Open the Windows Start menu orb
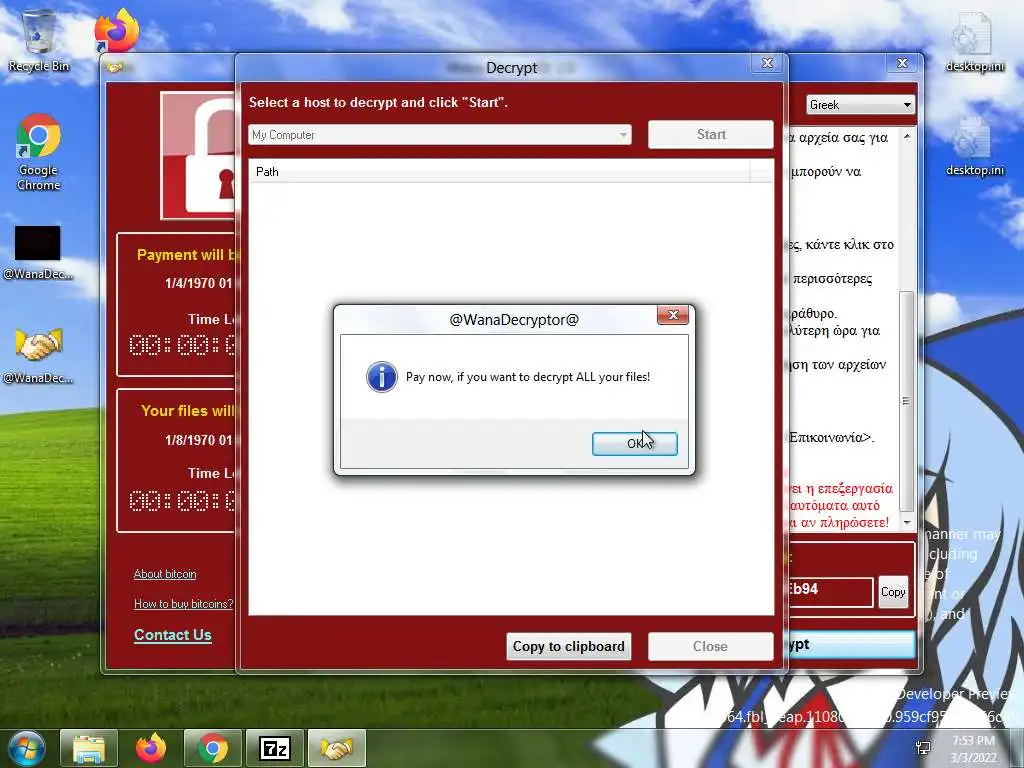Viewport: 1024px width, 768px height. pyautogui.click(x=26, y=748)
